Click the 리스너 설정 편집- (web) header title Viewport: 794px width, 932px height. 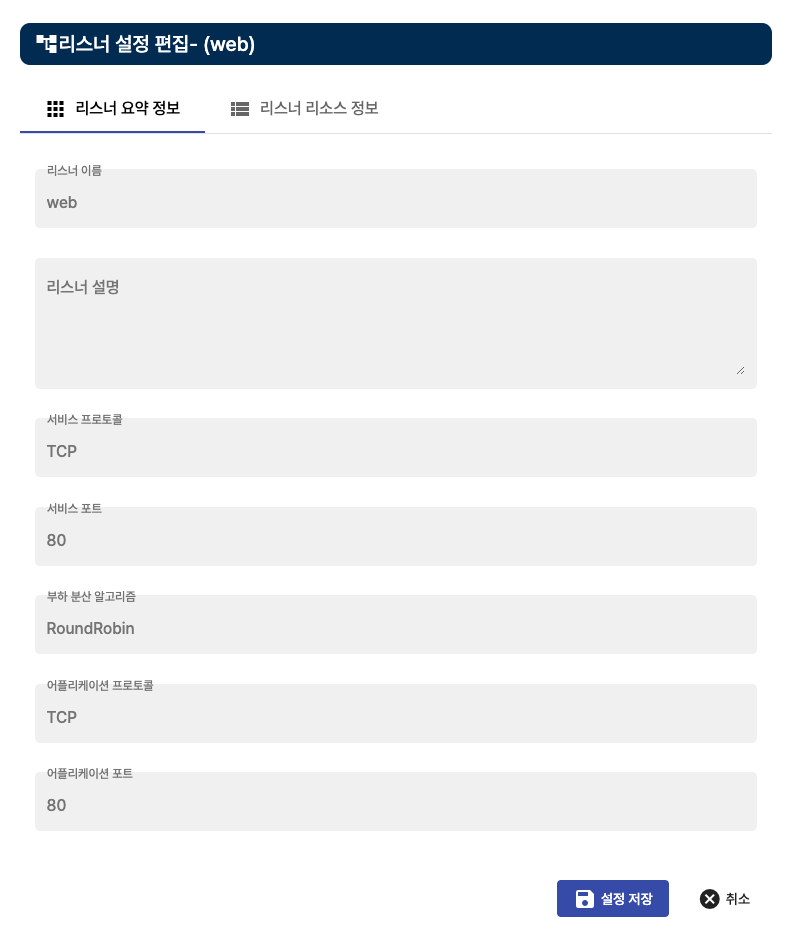157,44
